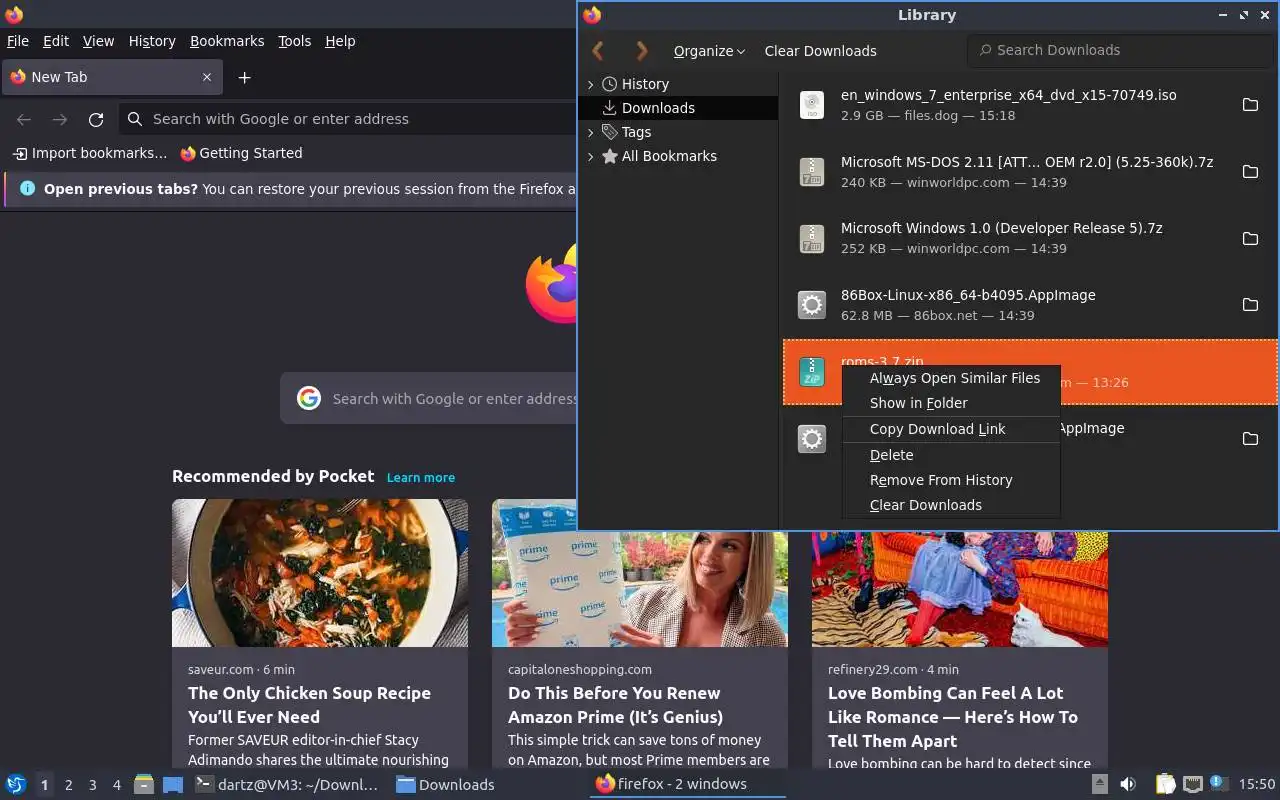The width and height of the screenshot is (1280, 800).
Task: Open the Getting Started bookmark
Action: click(241, 153)
